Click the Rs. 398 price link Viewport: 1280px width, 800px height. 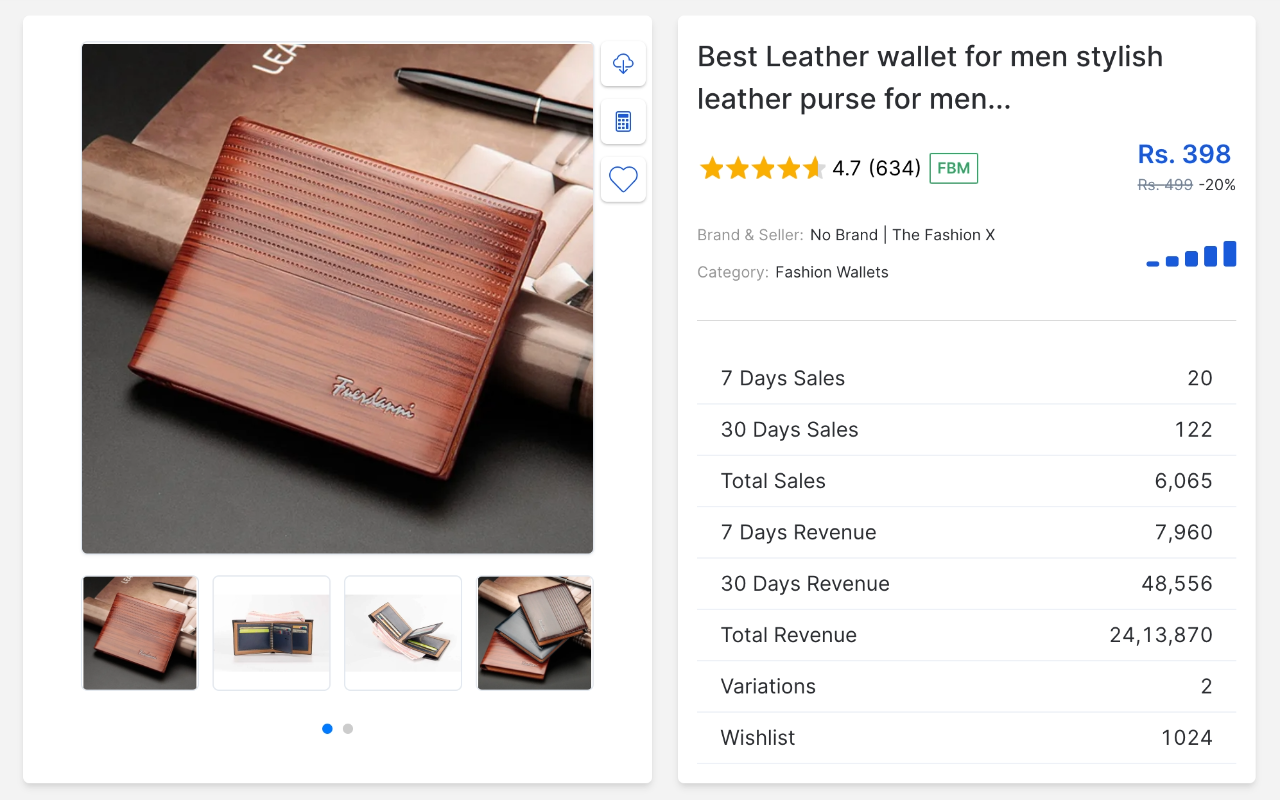click(1184, 154)
